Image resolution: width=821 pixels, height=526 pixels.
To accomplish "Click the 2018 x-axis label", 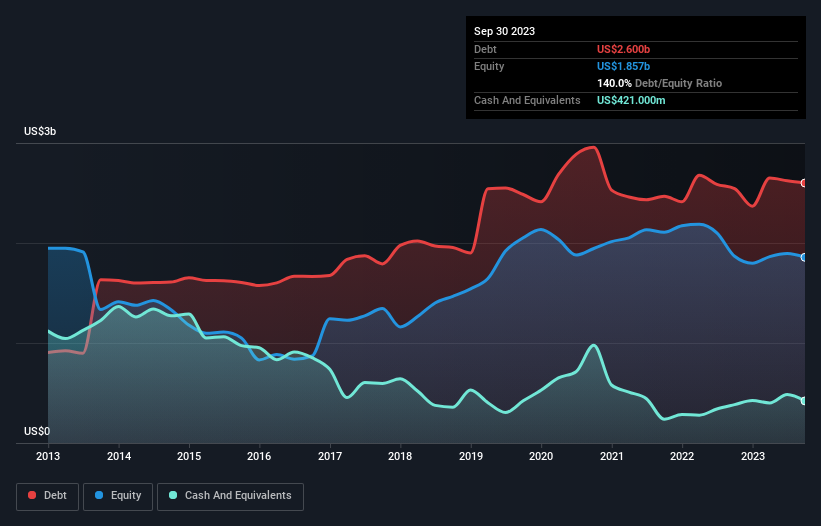I will coord(400,456).
